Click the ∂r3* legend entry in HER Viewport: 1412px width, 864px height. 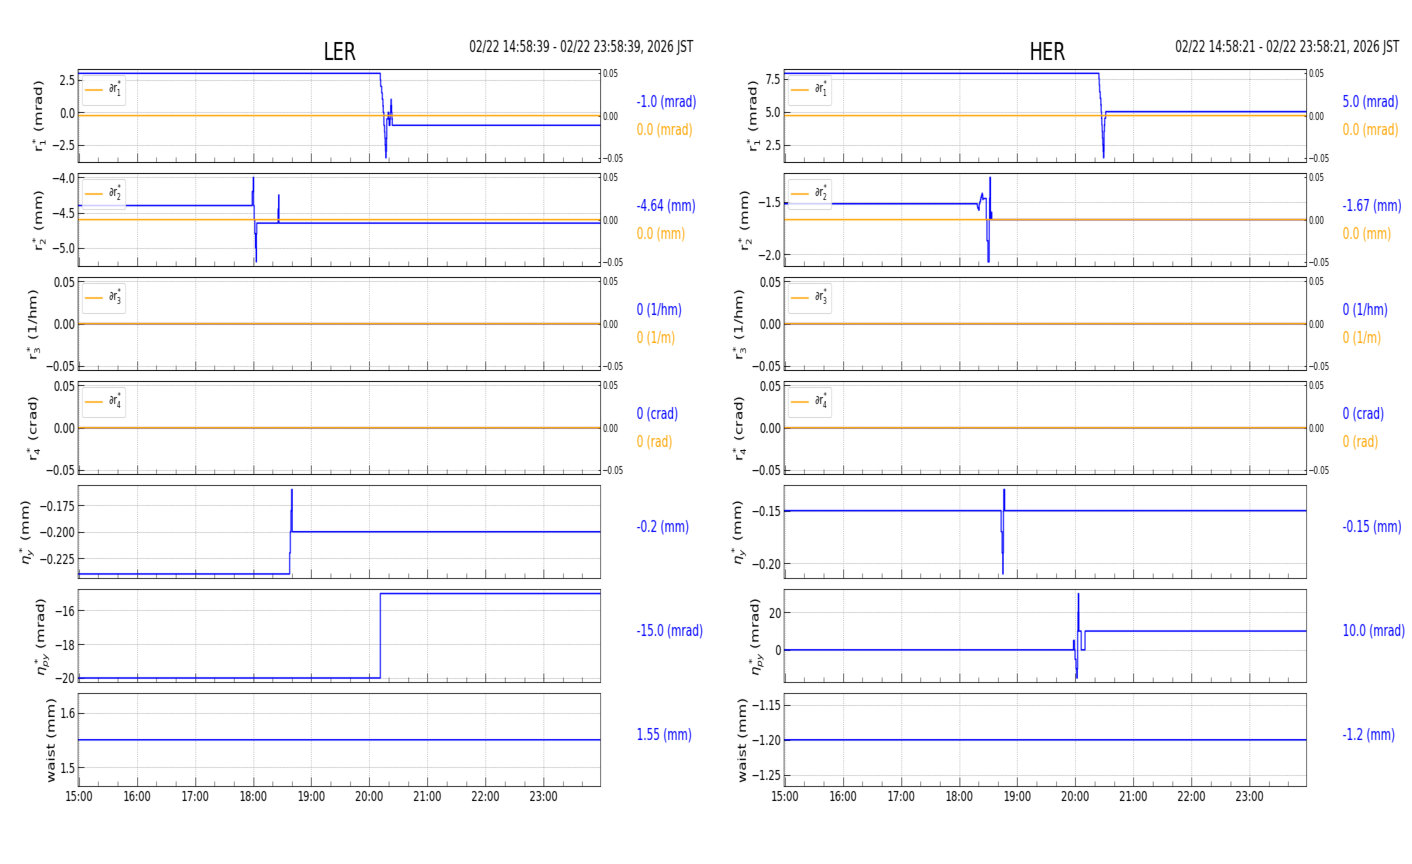coord(810,298)
